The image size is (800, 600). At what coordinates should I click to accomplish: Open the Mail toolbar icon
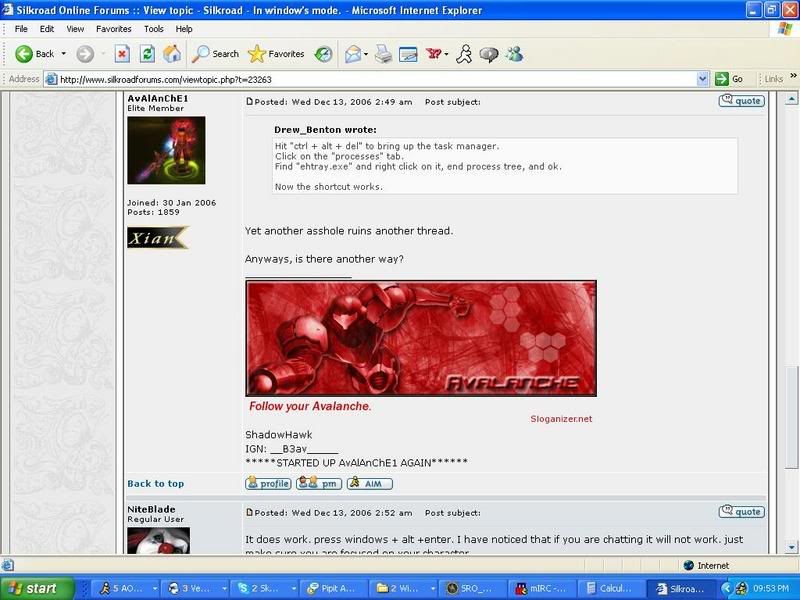(x=353, y=54)
